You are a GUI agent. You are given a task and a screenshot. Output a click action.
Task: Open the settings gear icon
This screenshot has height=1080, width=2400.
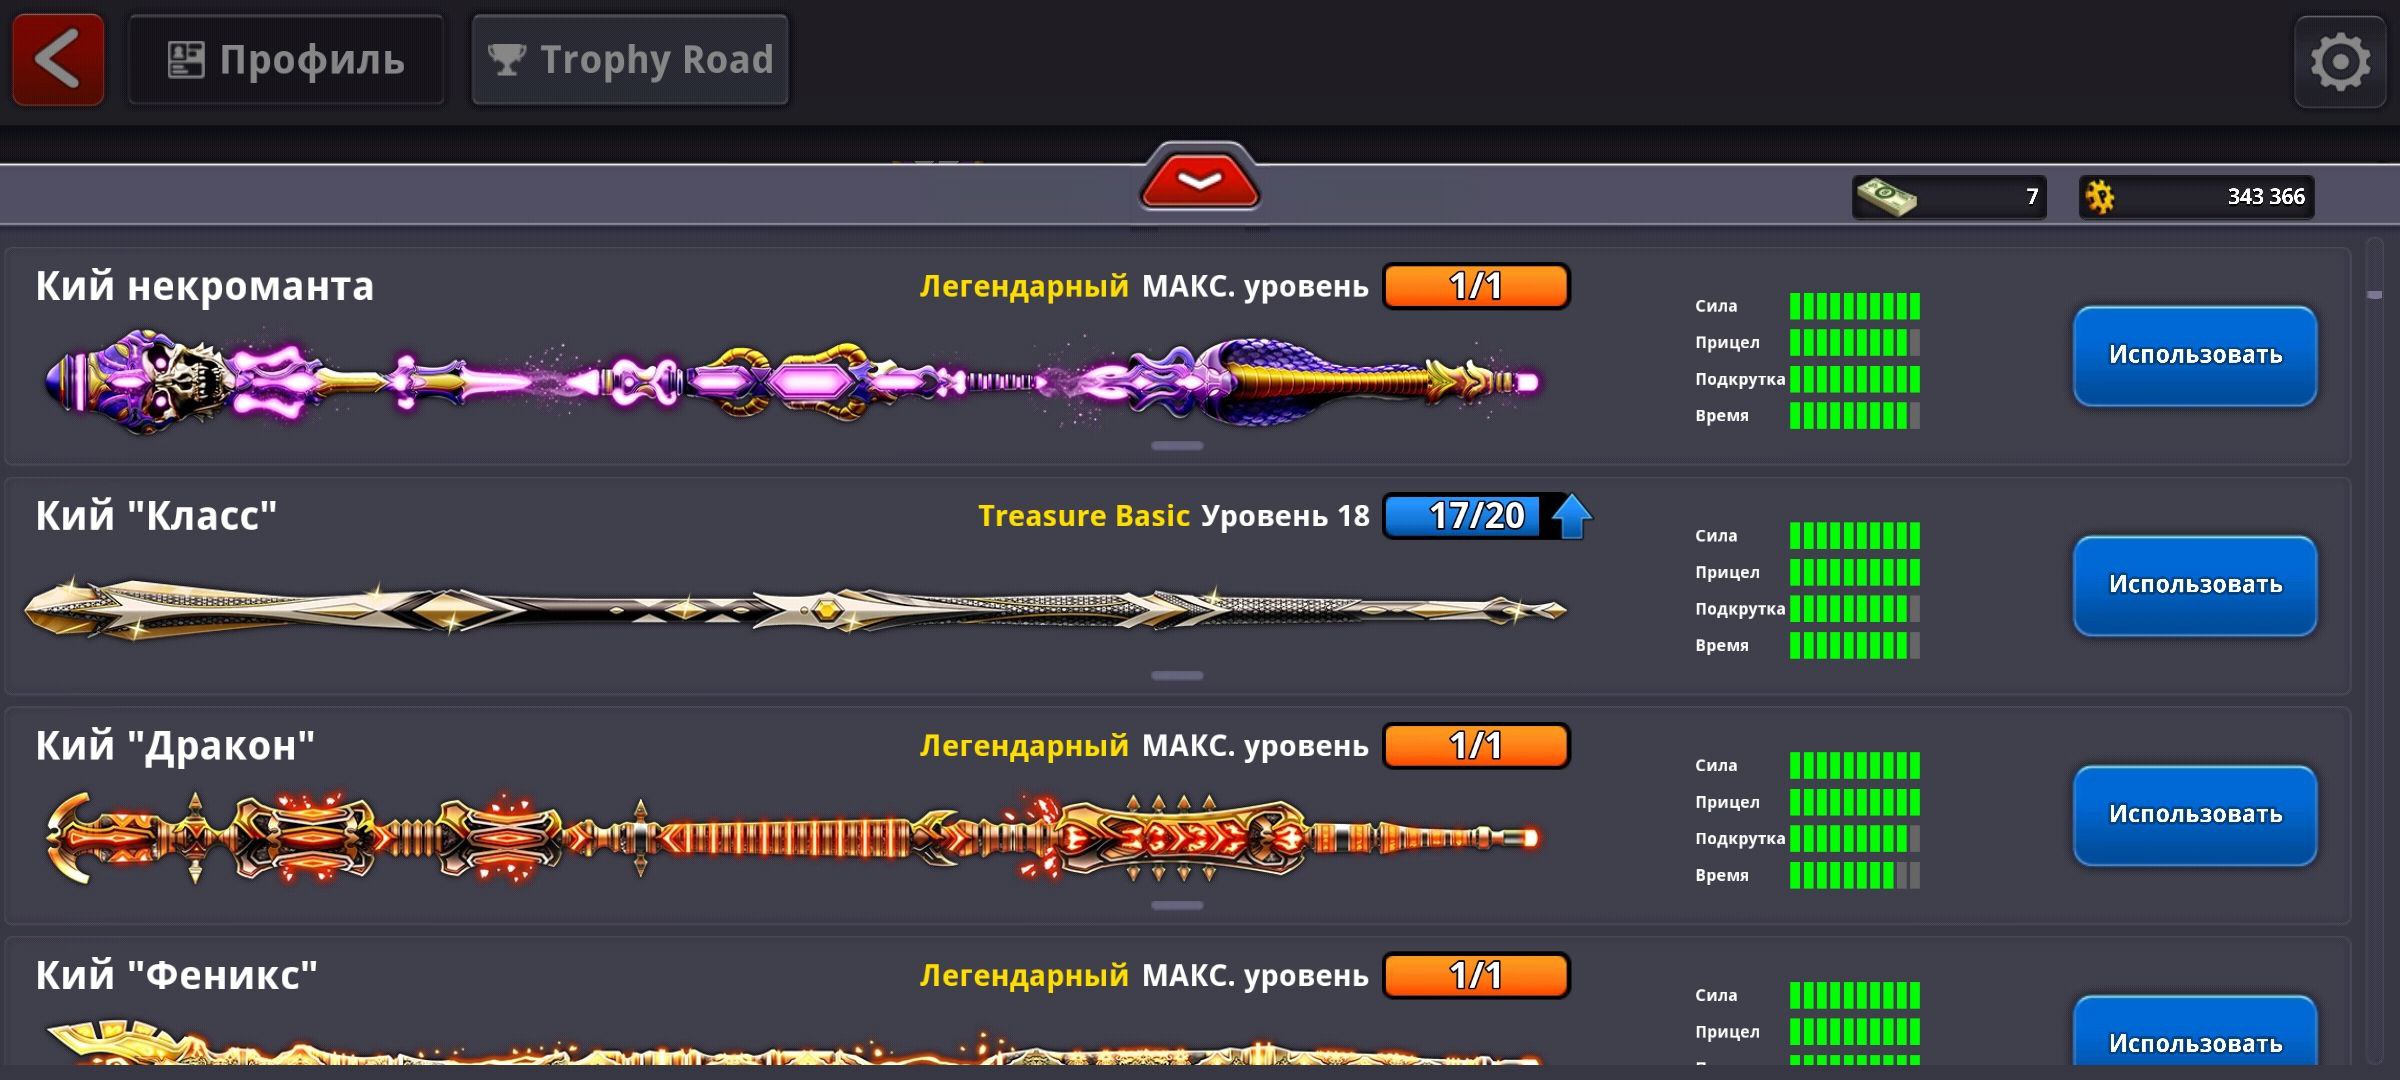[x=2340, y=62]
